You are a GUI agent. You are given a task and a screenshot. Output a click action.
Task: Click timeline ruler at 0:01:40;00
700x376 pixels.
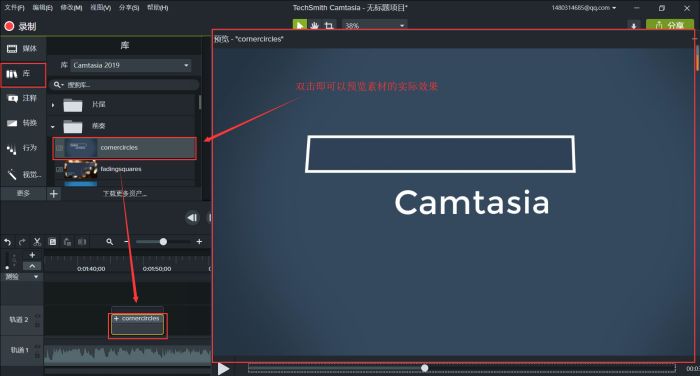point(91,269)
